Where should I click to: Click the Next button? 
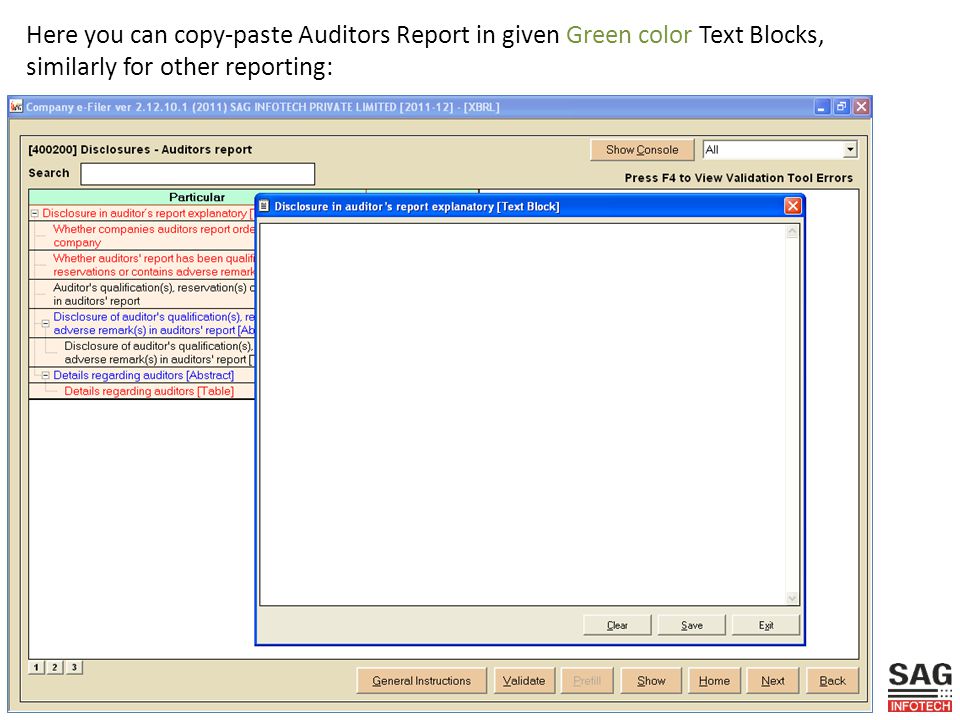click(773, 681)
